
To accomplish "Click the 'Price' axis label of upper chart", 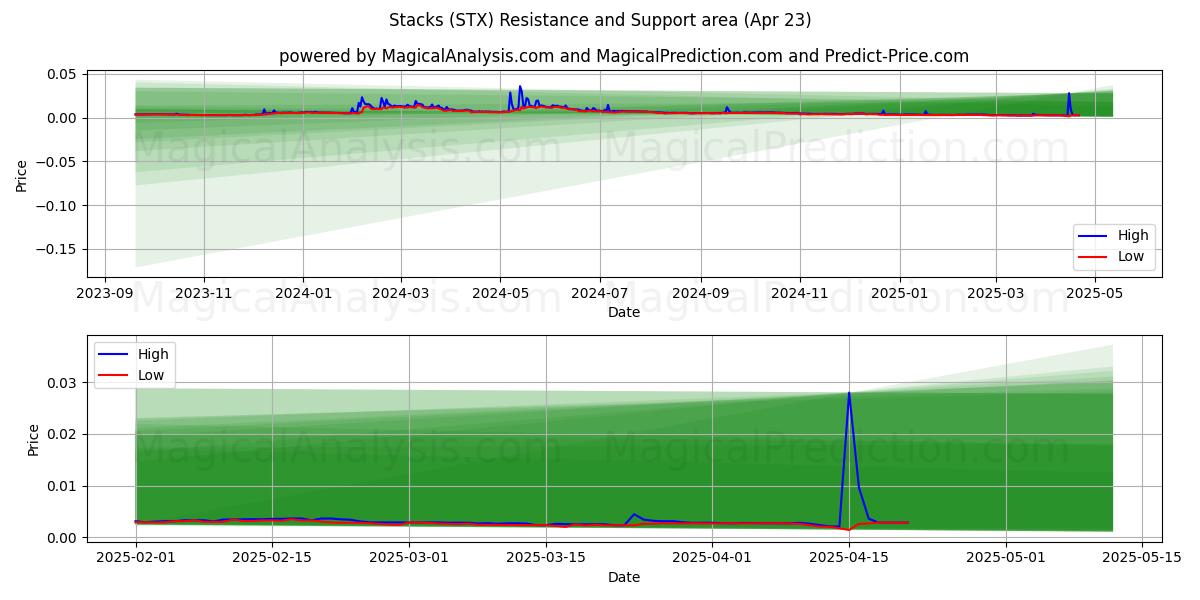I will pos(22,176).
